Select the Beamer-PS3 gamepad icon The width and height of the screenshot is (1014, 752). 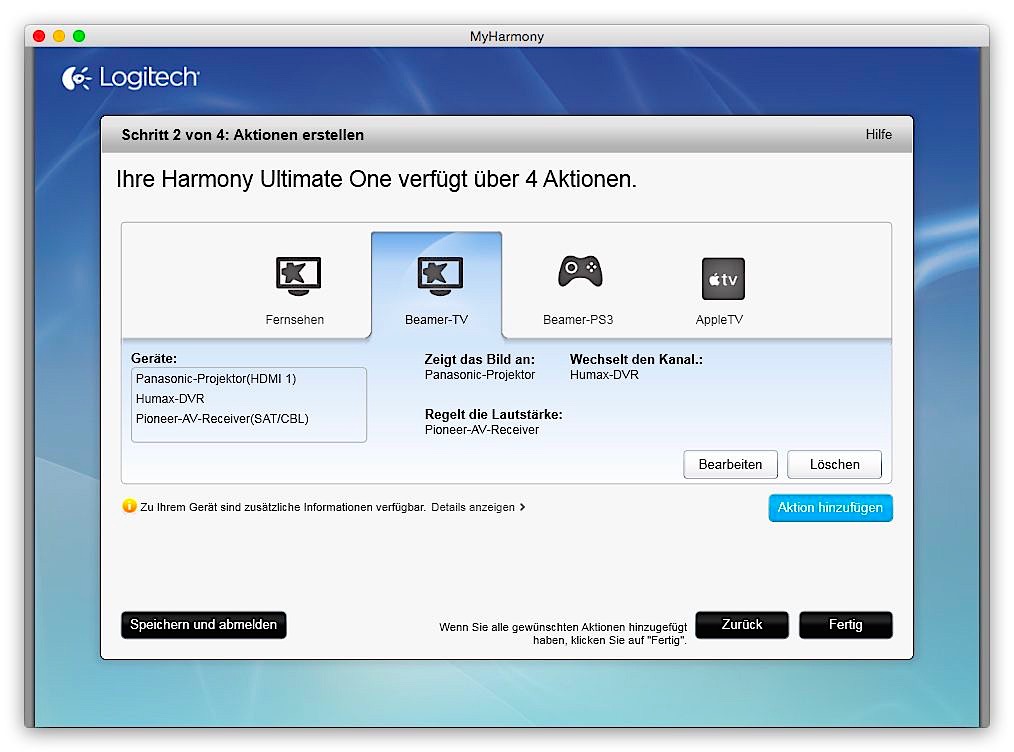click(579, 271)
